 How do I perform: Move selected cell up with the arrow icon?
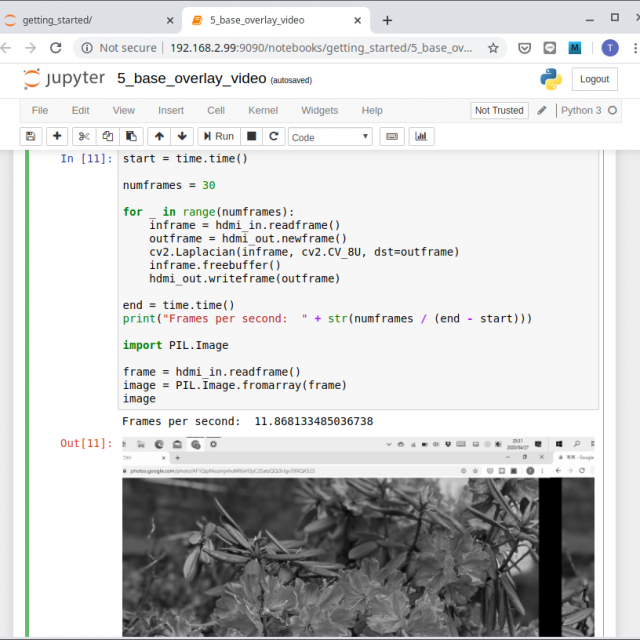pos(159,136)
